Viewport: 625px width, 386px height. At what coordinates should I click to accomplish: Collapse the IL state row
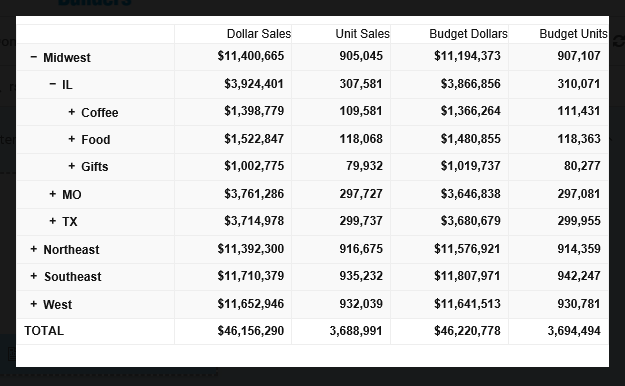point(53,84)
